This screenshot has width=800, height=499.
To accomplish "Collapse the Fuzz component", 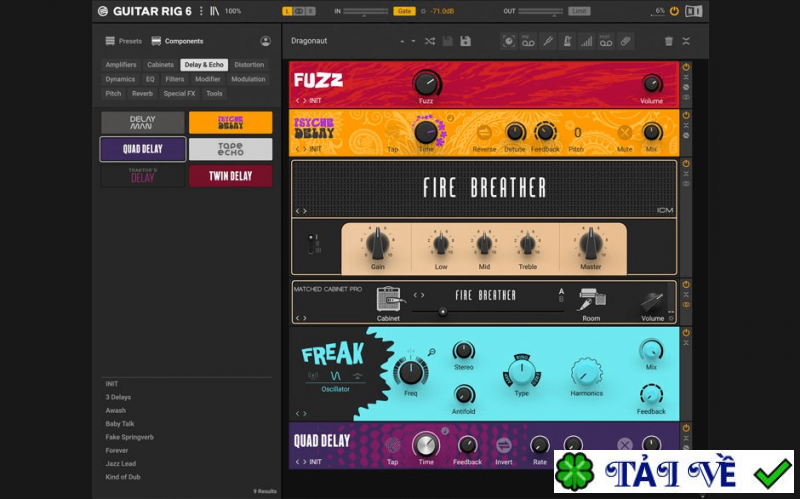I will [686, 77].
